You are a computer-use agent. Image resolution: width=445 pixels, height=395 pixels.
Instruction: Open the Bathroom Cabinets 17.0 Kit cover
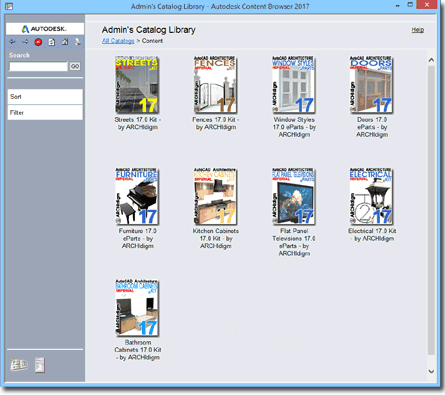[x=137, y=308]
